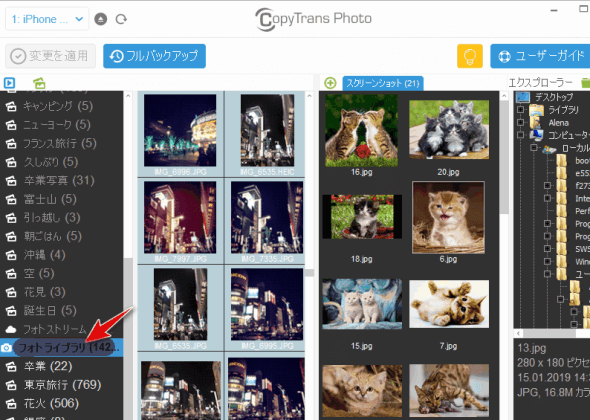Click the eject device icon

pos(100,19)
